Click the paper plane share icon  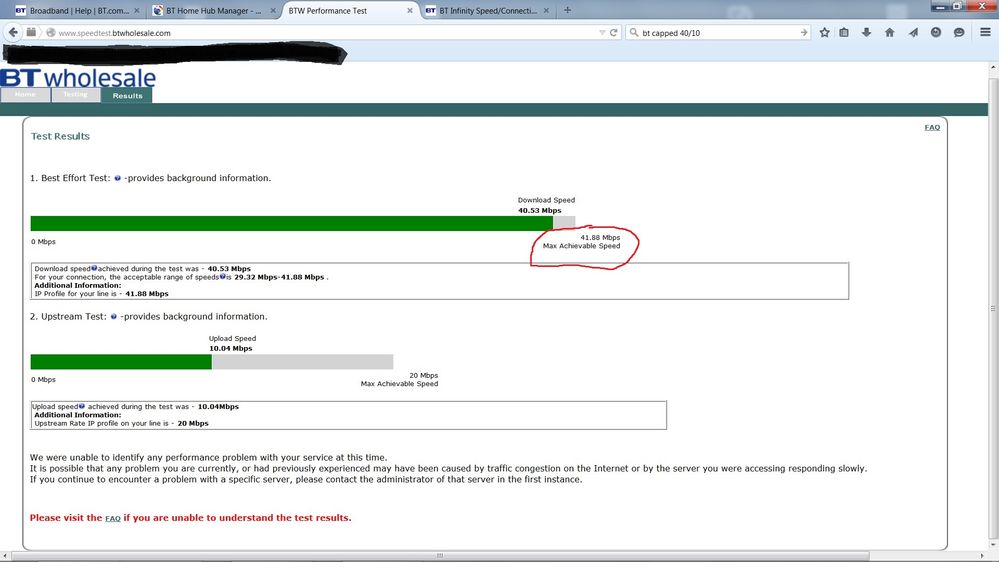913,32
